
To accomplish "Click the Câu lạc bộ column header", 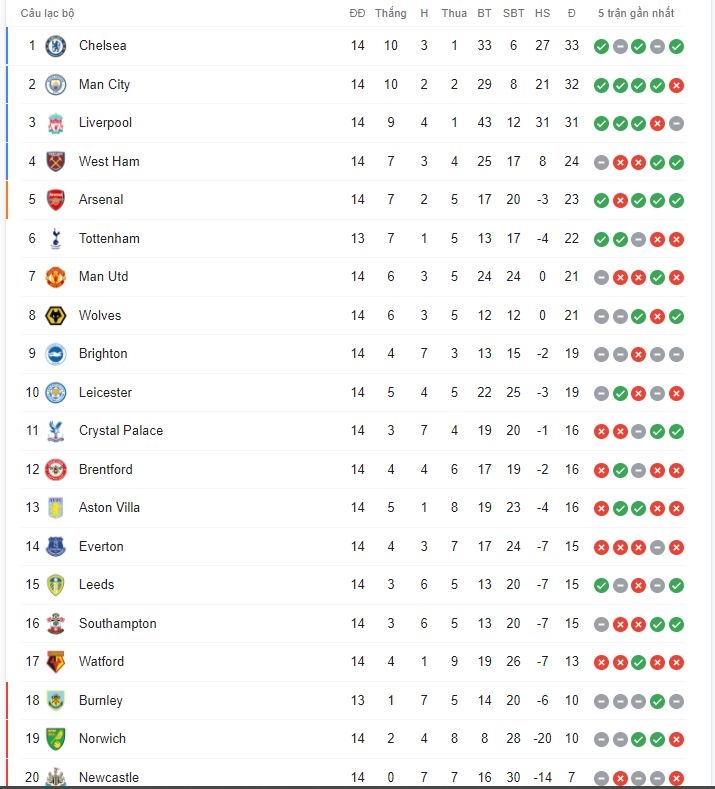I will 47,14.
